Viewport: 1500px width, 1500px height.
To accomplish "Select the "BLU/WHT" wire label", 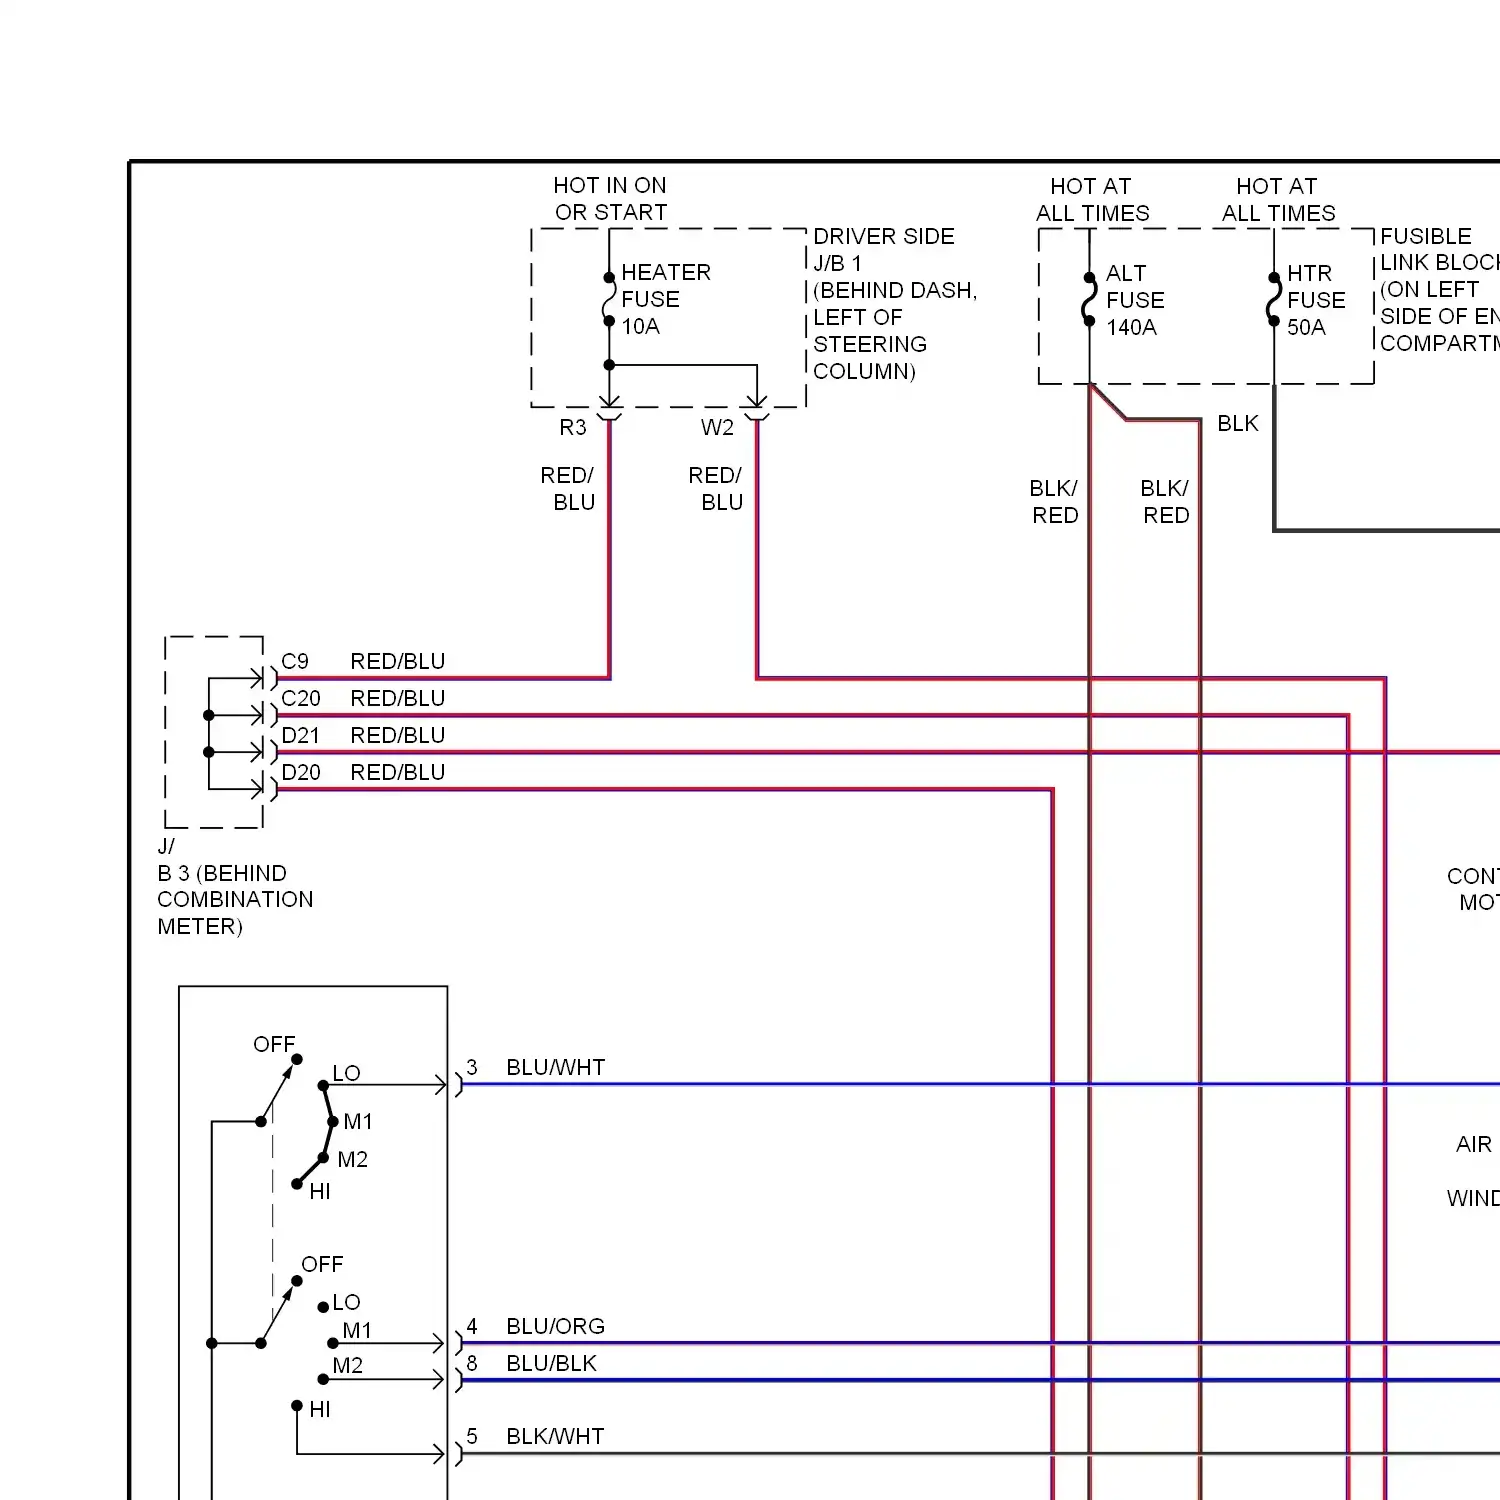I will click(x=556, y=1068).
